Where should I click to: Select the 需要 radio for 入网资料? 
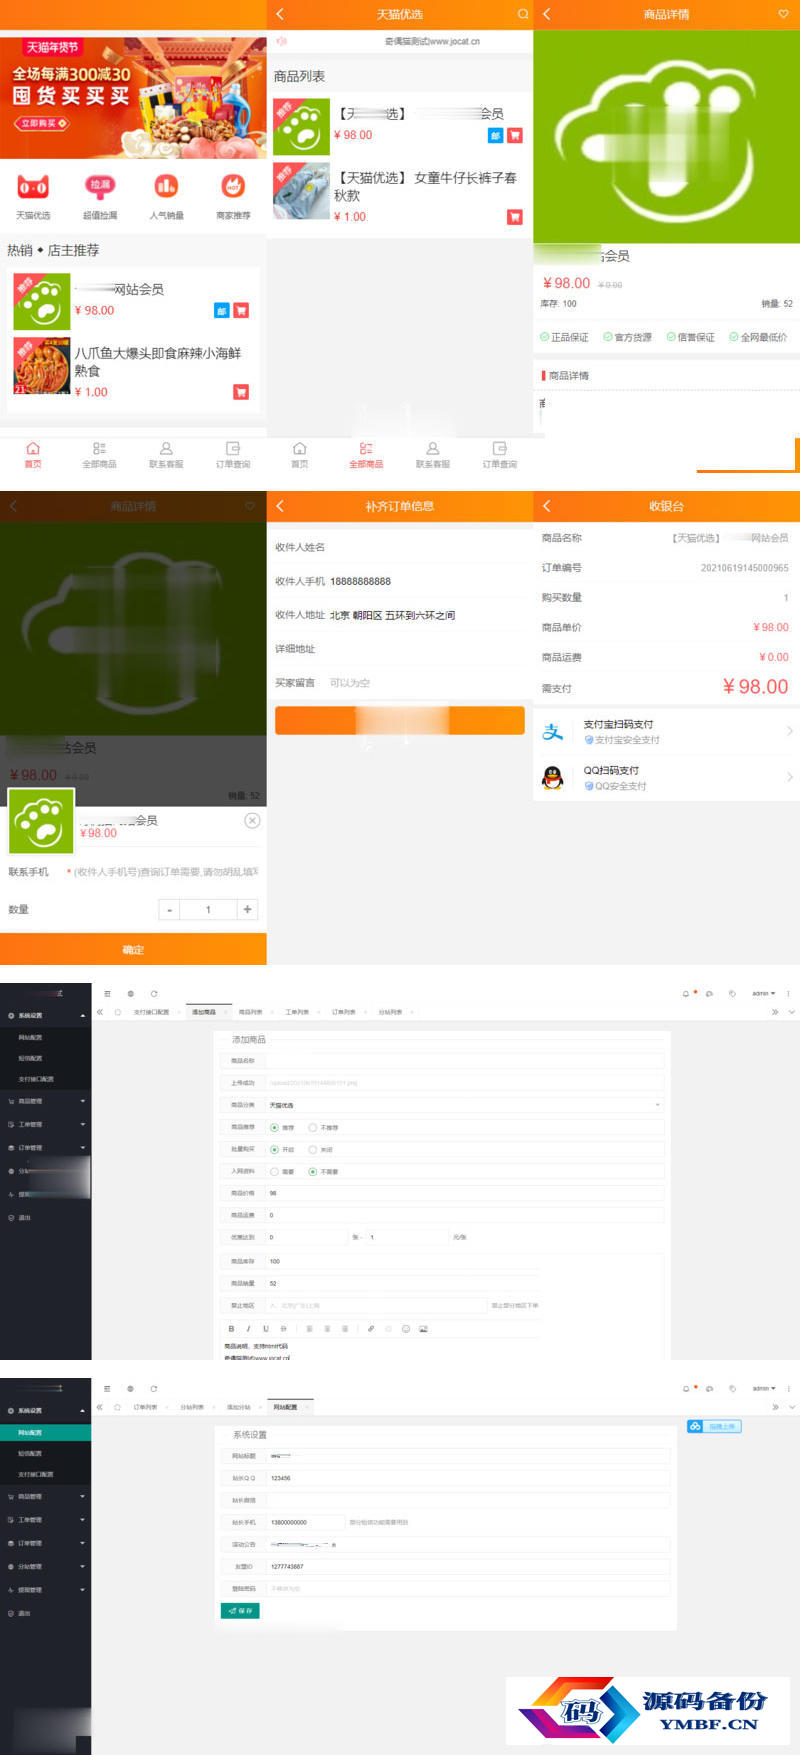click(x=275, y=1171)
